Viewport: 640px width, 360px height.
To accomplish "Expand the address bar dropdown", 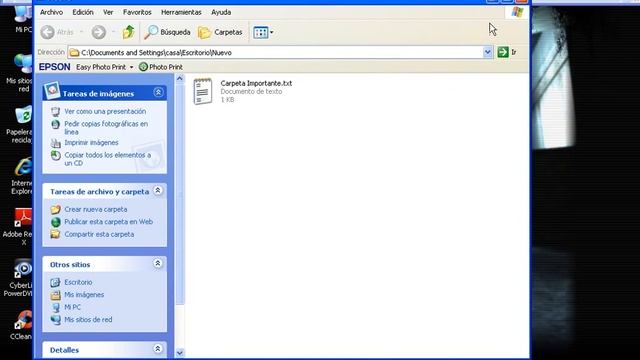I will tap(487, 52).
